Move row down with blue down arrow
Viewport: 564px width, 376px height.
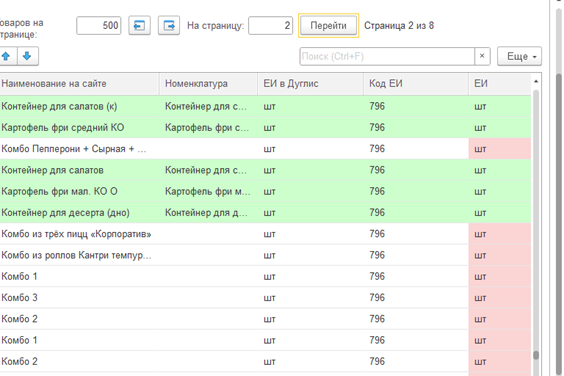click(x=27, y=56)
